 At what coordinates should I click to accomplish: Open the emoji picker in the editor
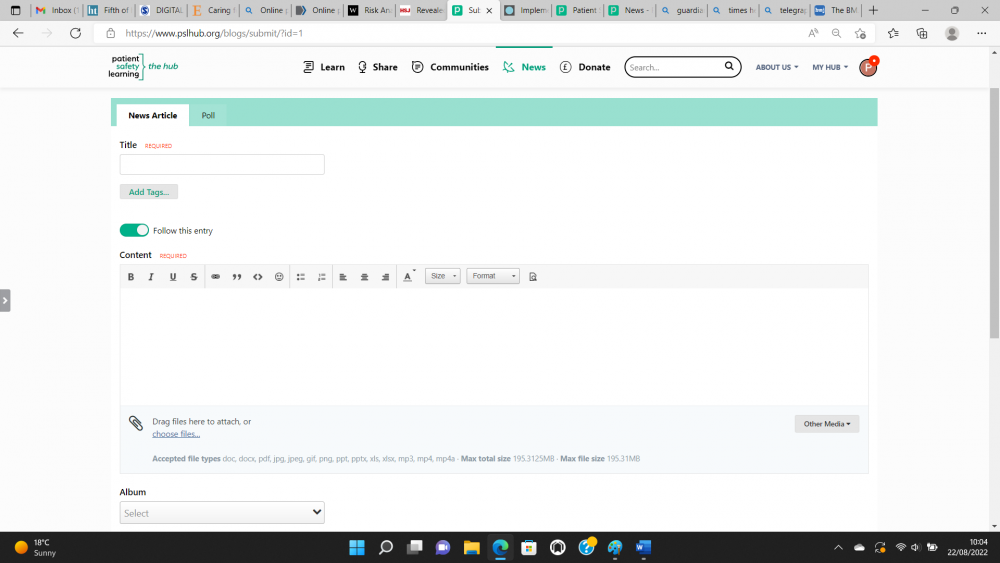279,277
